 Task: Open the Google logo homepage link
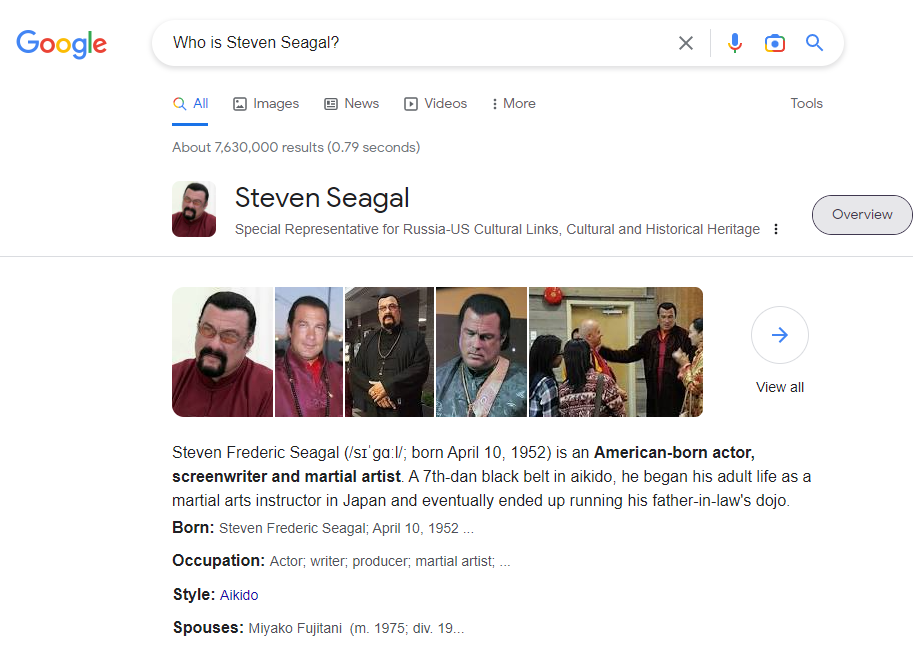62,44
